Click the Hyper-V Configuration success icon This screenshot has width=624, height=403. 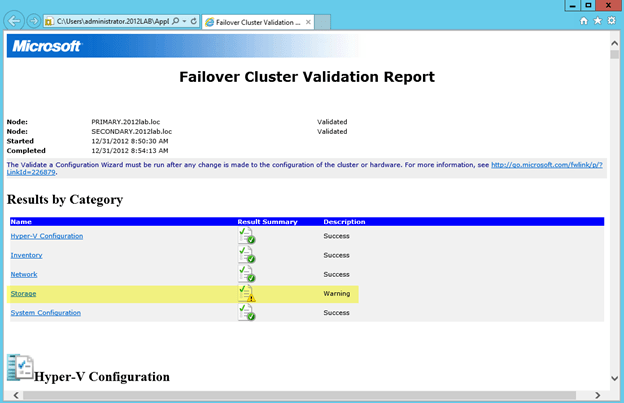tap(246, 236)
